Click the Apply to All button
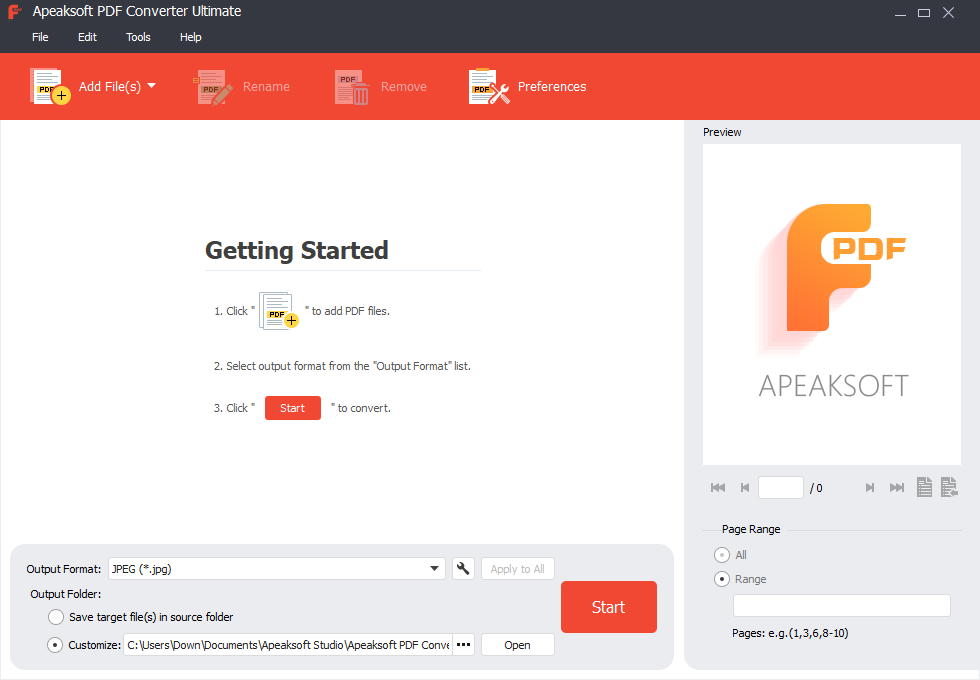Image resolution: width=980 pixels, height=680 pixels. click(518, 569)
